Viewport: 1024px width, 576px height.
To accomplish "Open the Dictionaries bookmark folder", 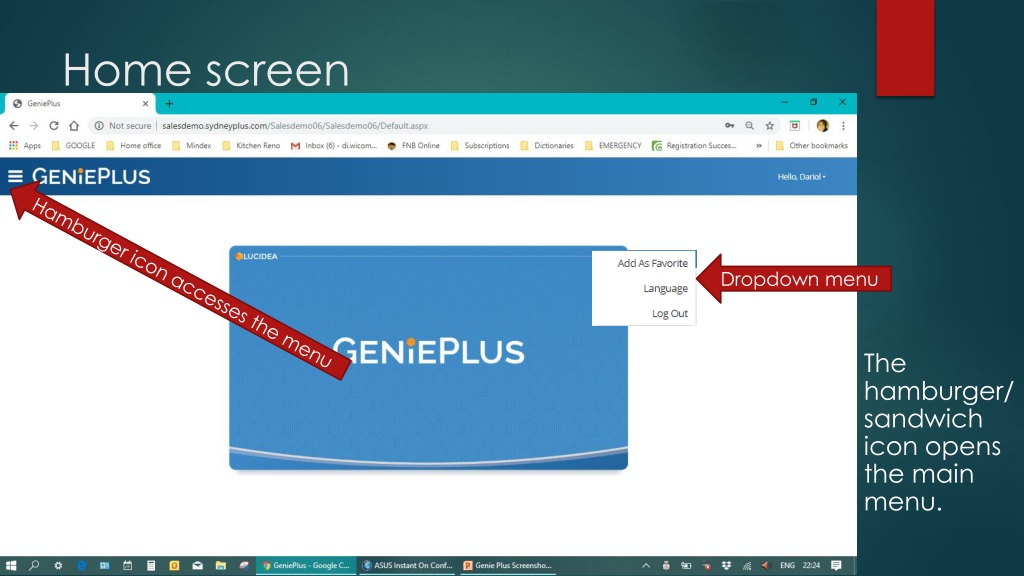I will [547, 146].
